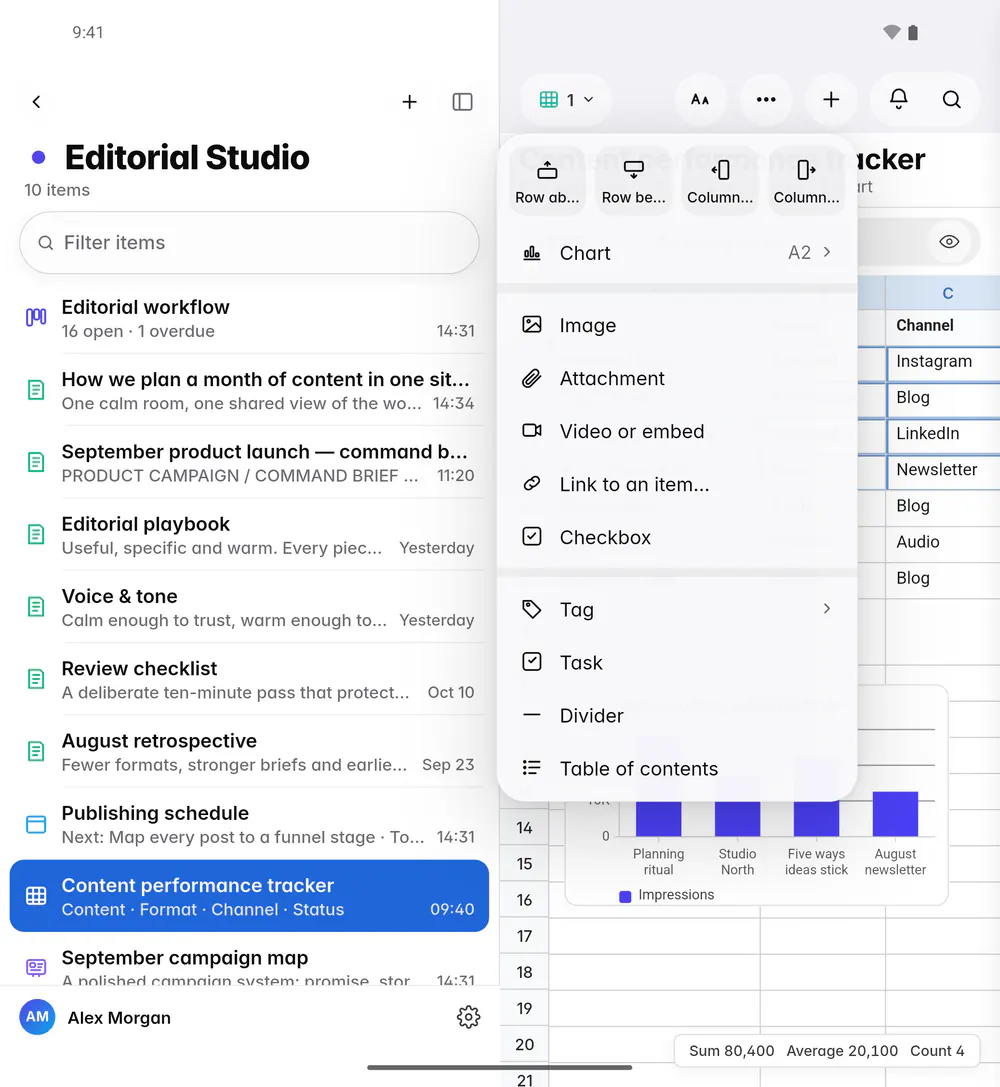Open How we plan a month of content
The width and height of the screenshot is (1000, 1087).
click(x=249, y=391)
